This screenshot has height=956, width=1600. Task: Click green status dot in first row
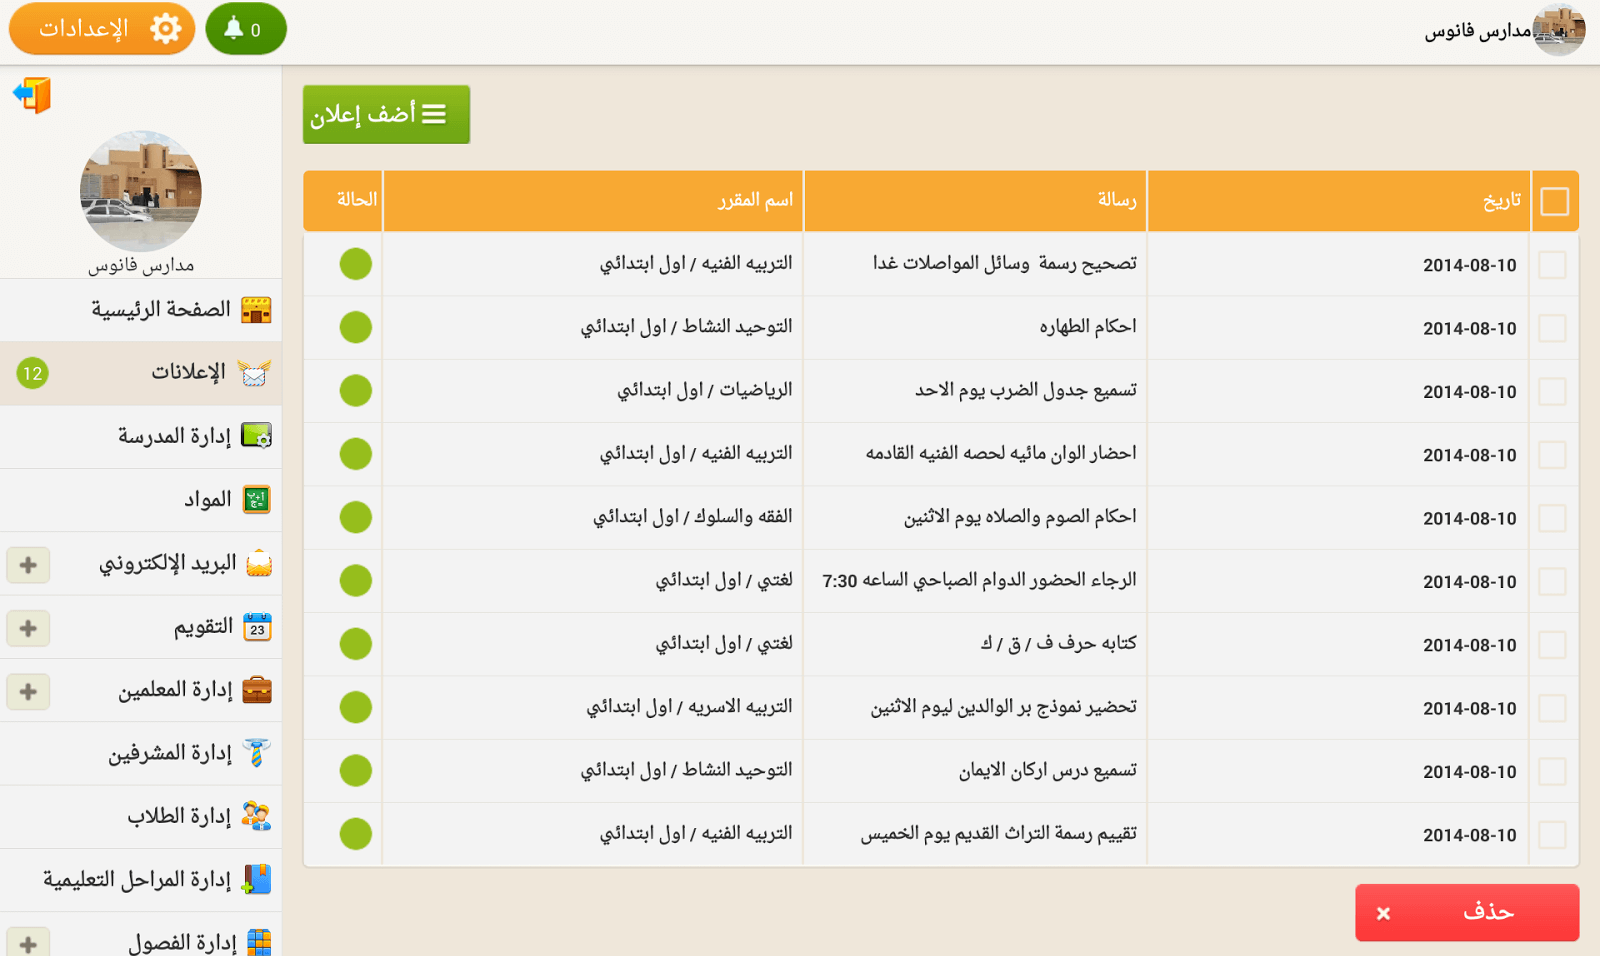(355, 264)
